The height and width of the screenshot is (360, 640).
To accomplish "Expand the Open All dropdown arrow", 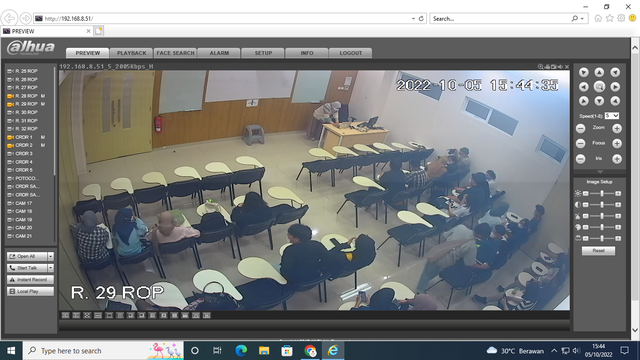I will click(51, 256).
